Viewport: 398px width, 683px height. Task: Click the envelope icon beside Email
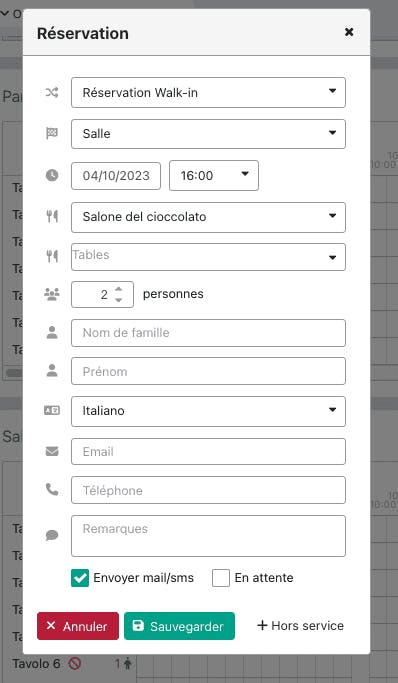[x=52, y=452]
